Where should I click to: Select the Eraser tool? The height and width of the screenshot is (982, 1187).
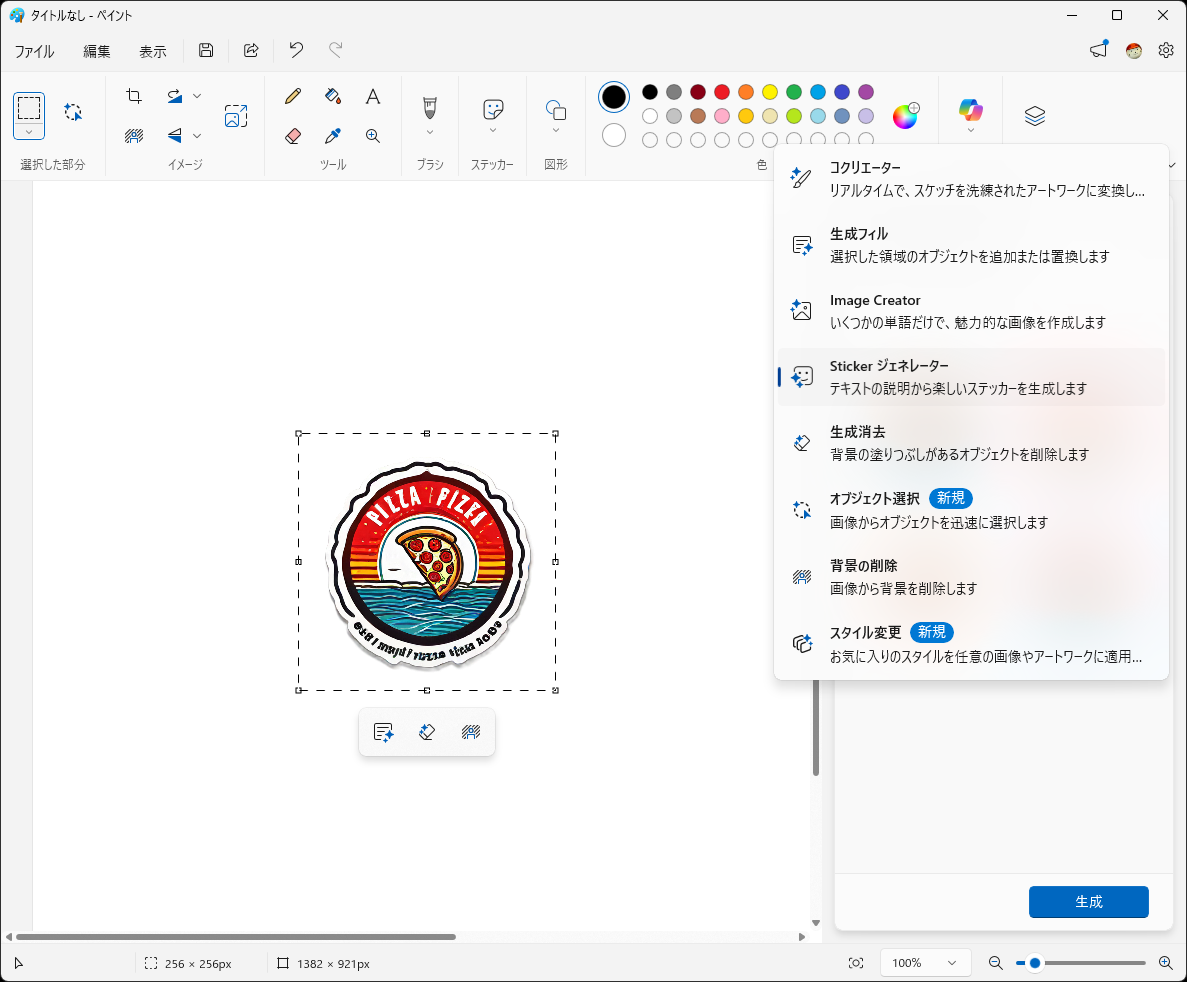pyautogui.click(x=293, y=135)
